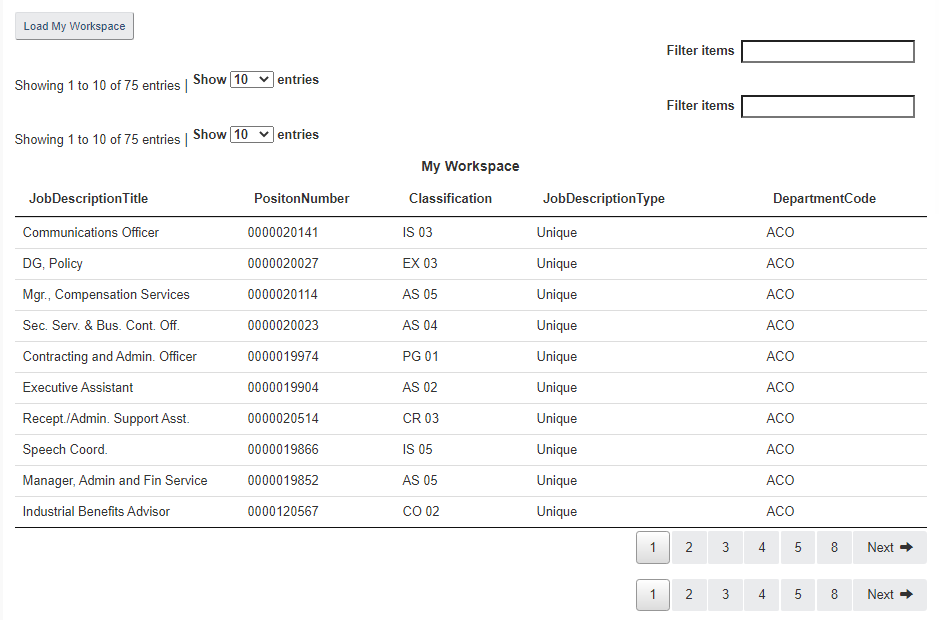Click classification CR 03

click(420, 419)
